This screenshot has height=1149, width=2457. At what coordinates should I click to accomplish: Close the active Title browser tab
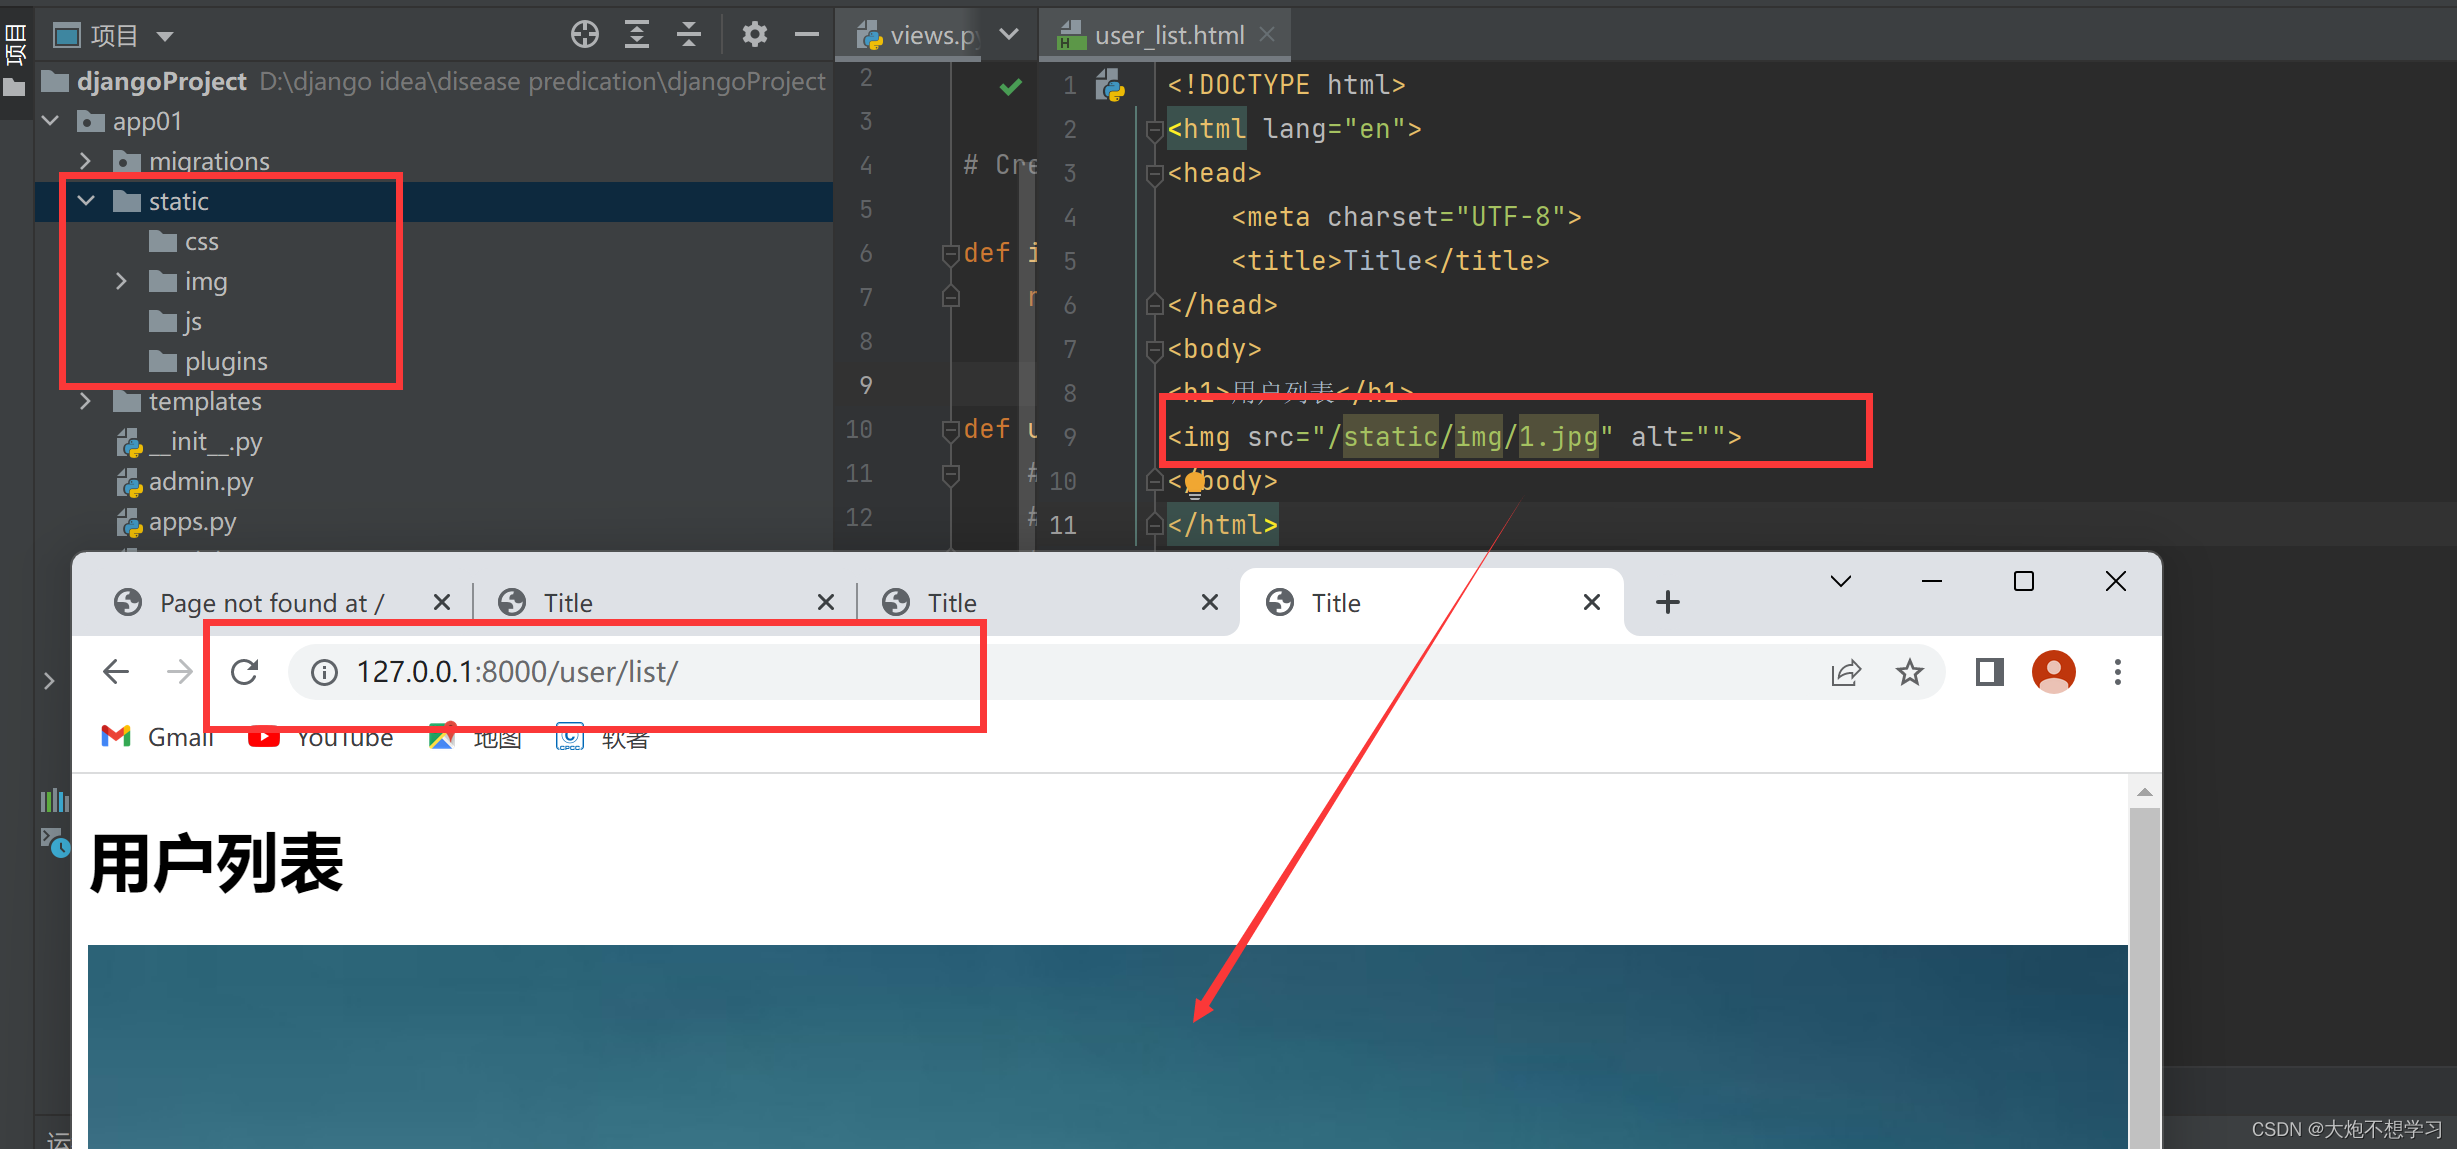point(1592,602)
